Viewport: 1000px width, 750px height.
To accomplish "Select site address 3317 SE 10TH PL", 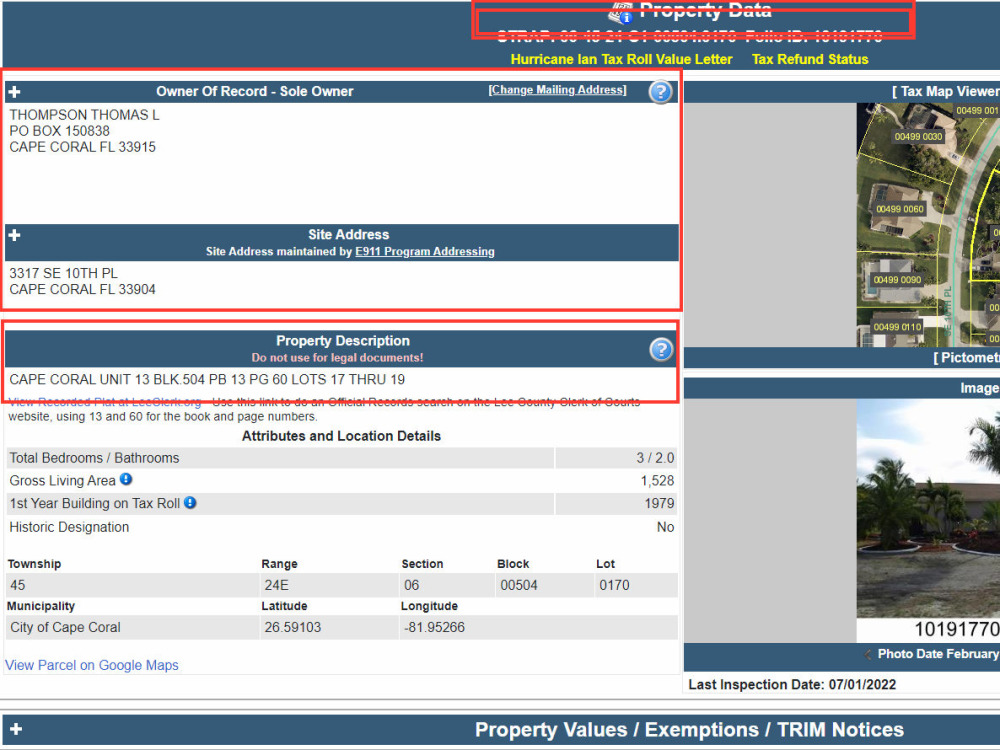I will 63,273.
